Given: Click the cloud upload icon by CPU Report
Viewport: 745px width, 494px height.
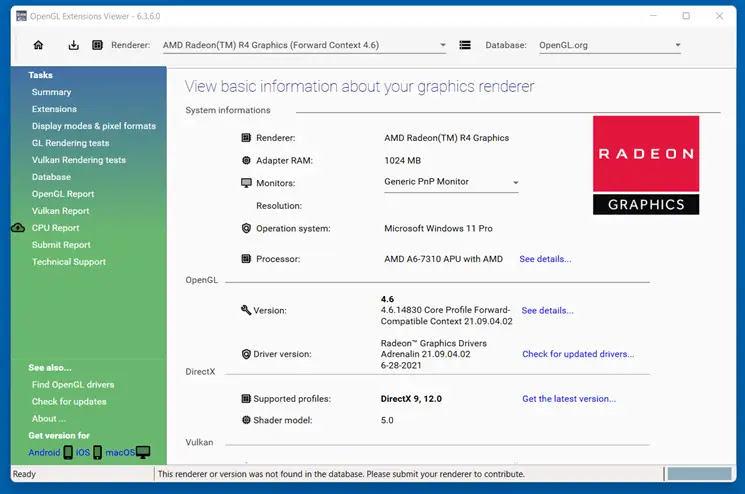Looking at the screenshot, I should 18,228.
